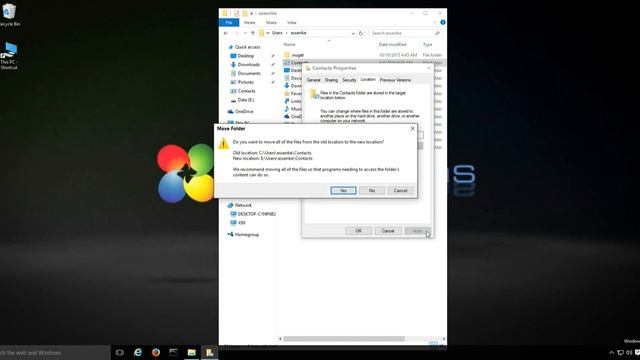Cancel the Move Folder dialog
Image resolution: width=640 pixels, height=360 pixels.
point(400,191)
